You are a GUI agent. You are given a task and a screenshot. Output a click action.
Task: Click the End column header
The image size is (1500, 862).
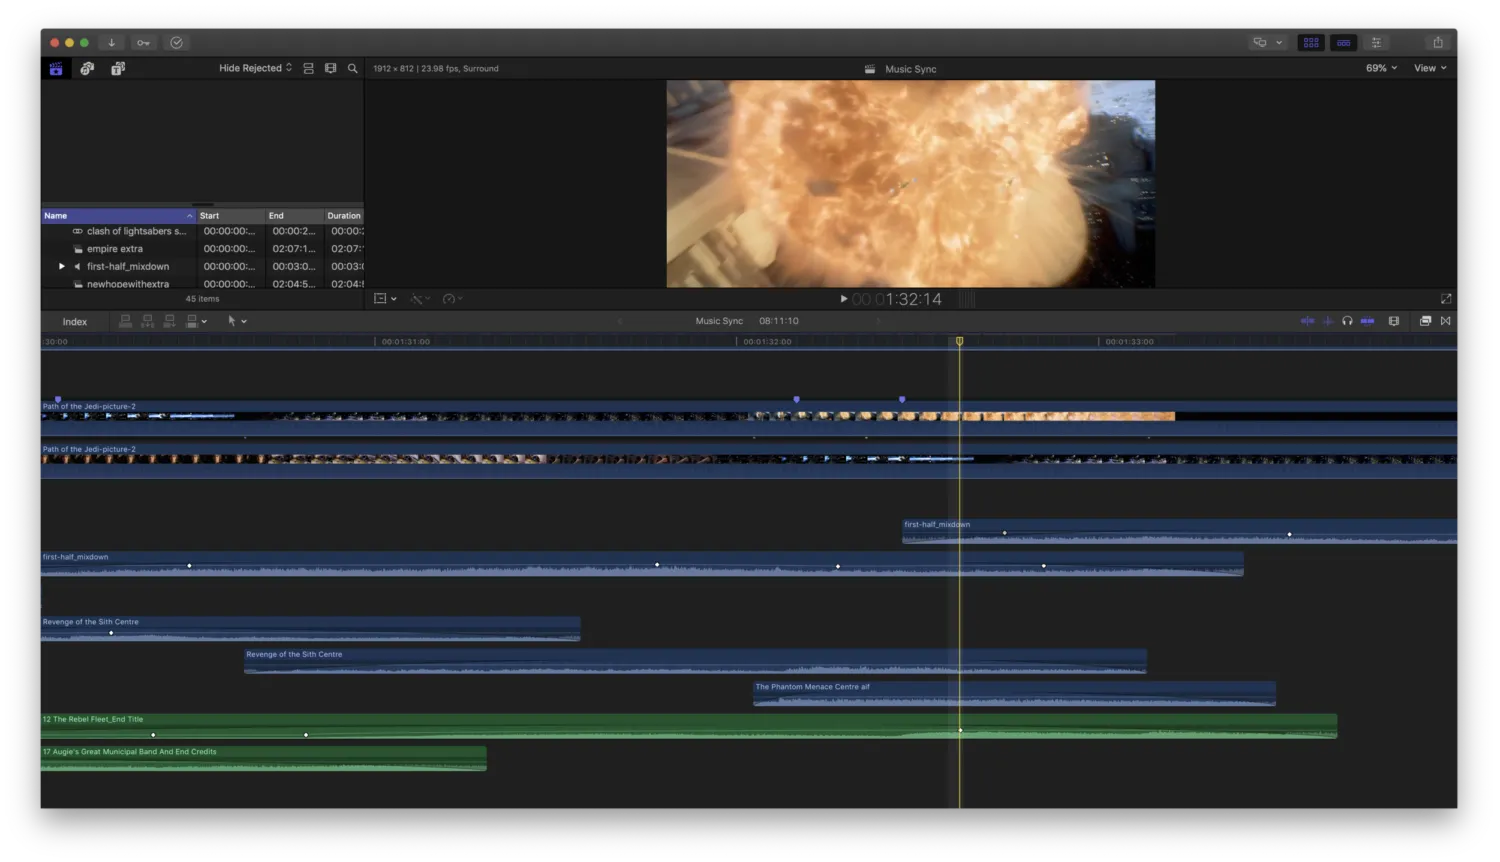pyautogui.click(x=294, y=215)
